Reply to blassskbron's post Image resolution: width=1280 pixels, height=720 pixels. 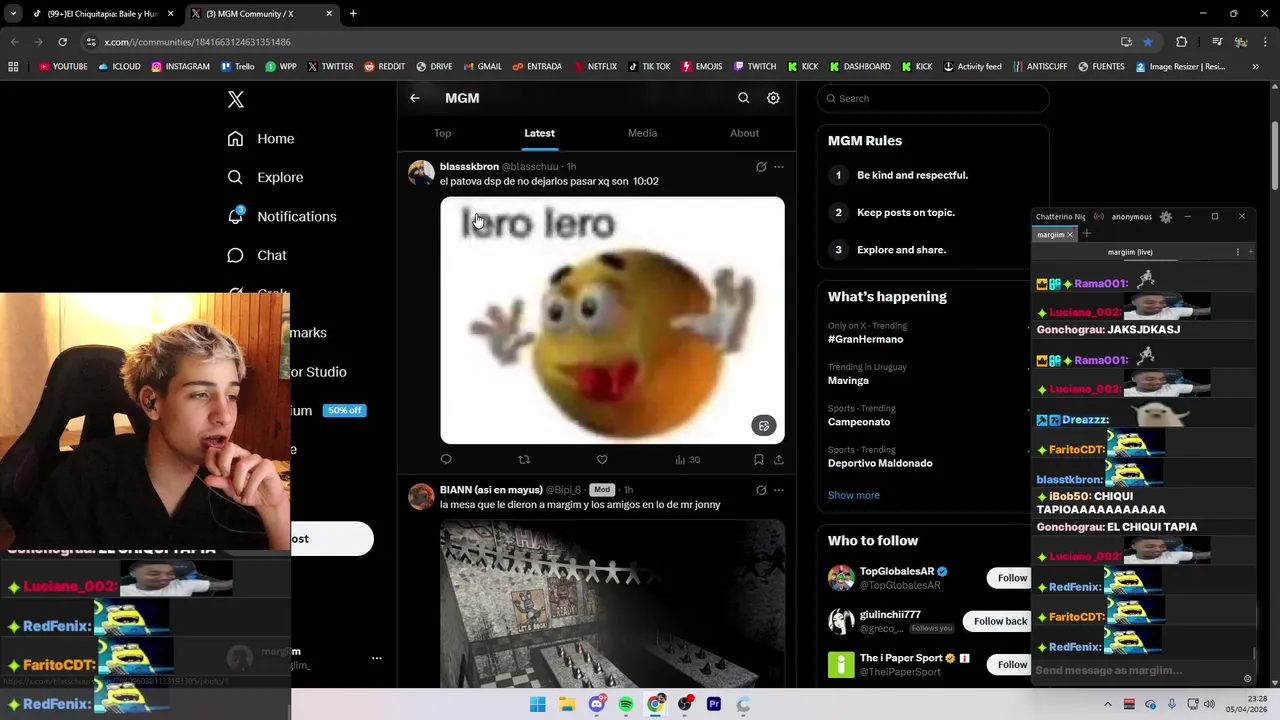tap(446, 459)
